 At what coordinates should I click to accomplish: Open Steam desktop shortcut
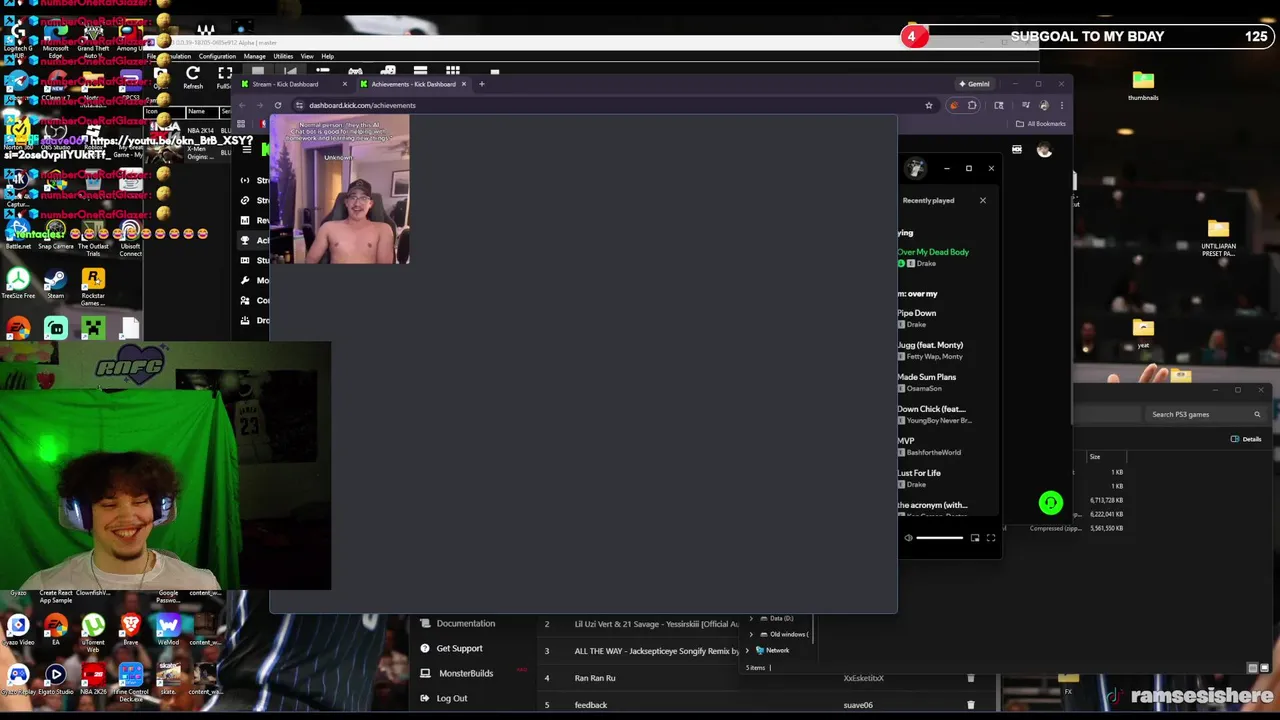55,282
